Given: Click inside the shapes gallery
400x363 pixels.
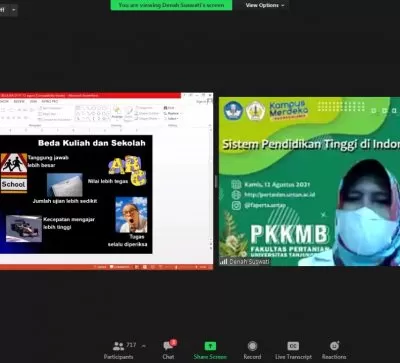Looking at the screenshot, I should coord(92,114).
